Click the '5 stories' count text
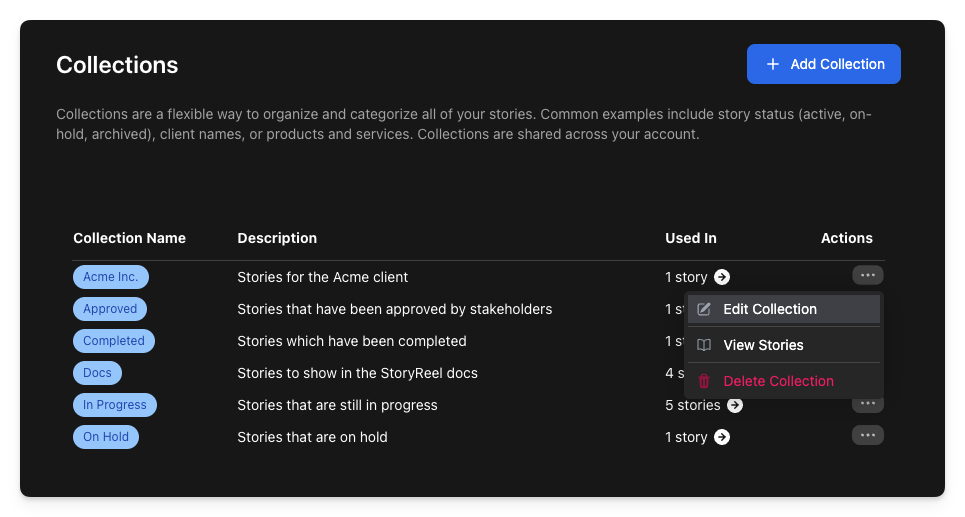This screenshot has height=517, width=965. (692, 405)
